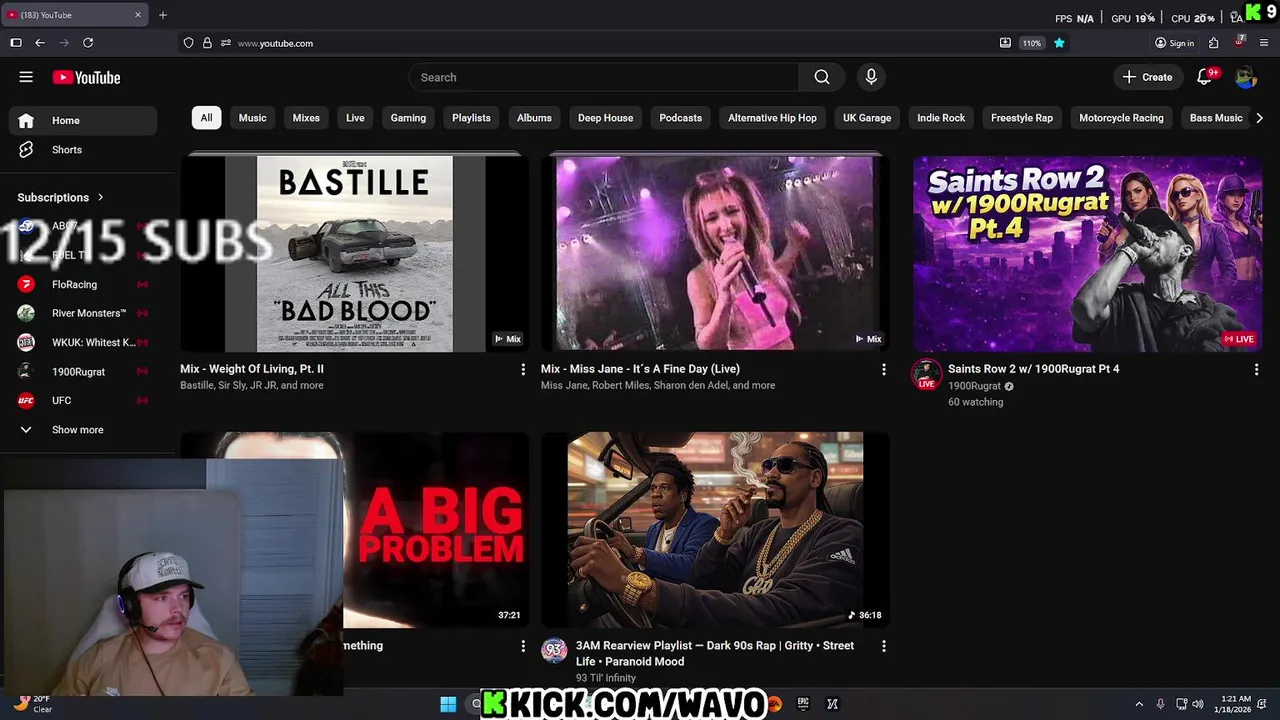Click the 110% zoom level indicator
Viewport: 1280px width, 720px height.
1032,43
